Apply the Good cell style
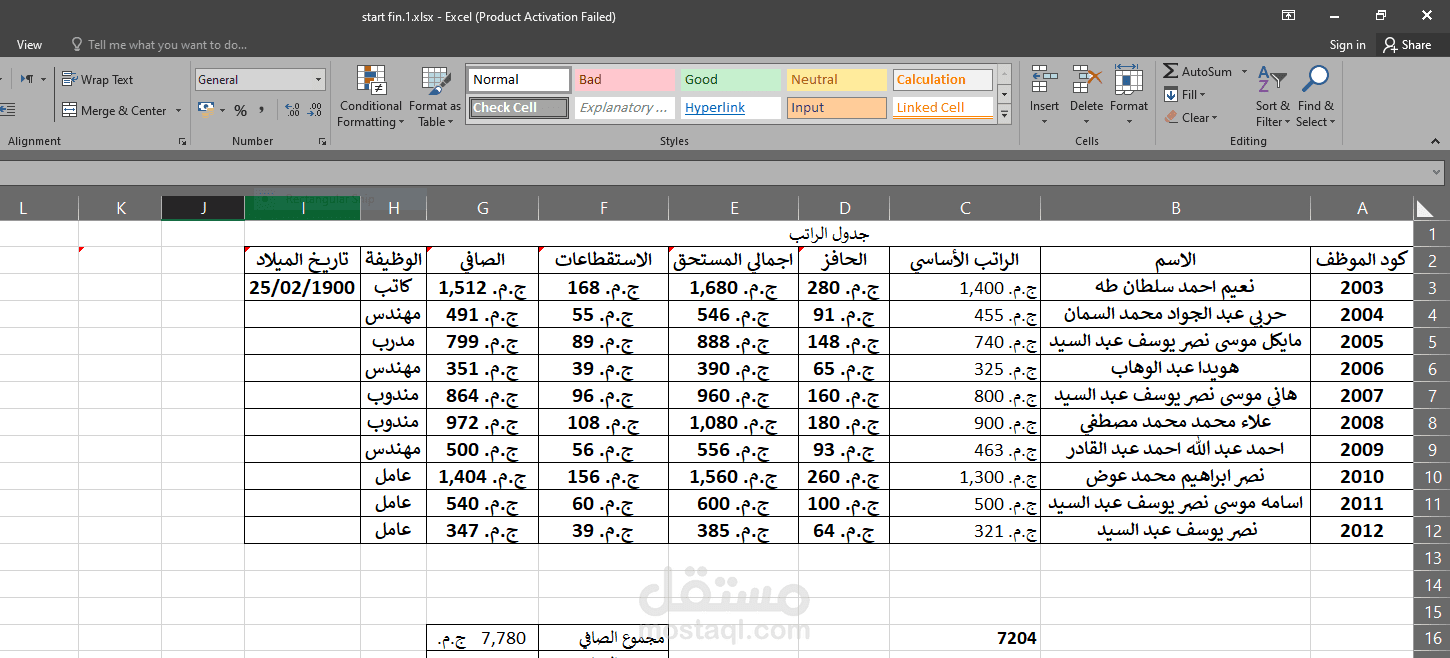This screenshot has width=1450, height=658. (731, 80)
